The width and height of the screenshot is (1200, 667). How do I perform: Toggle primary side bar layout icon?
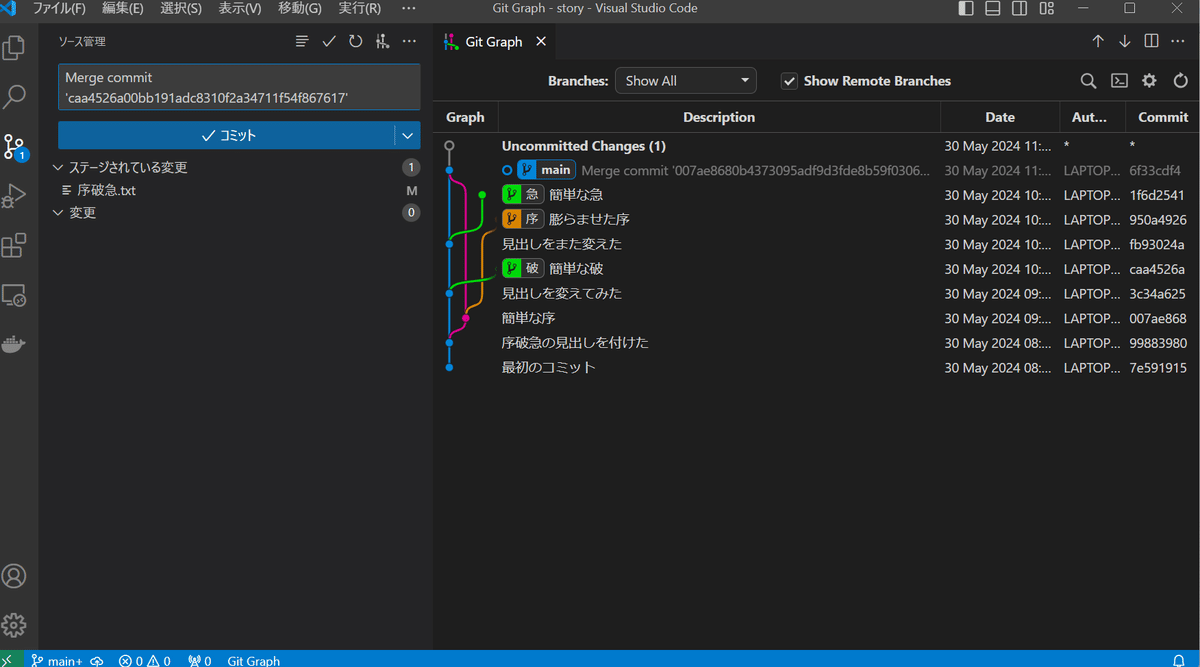(x=966, y=8)
